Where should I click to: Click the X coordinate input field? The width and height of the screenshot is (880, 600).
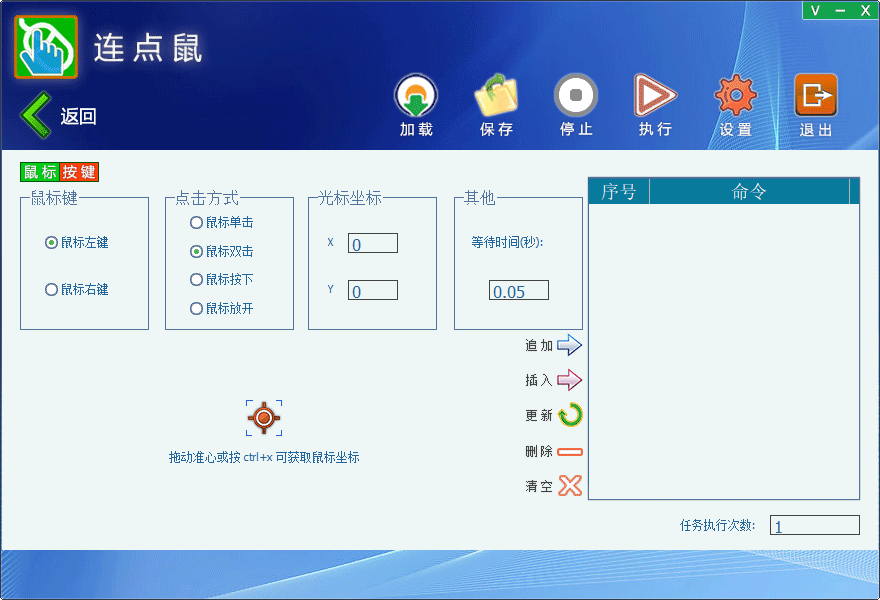373,244
